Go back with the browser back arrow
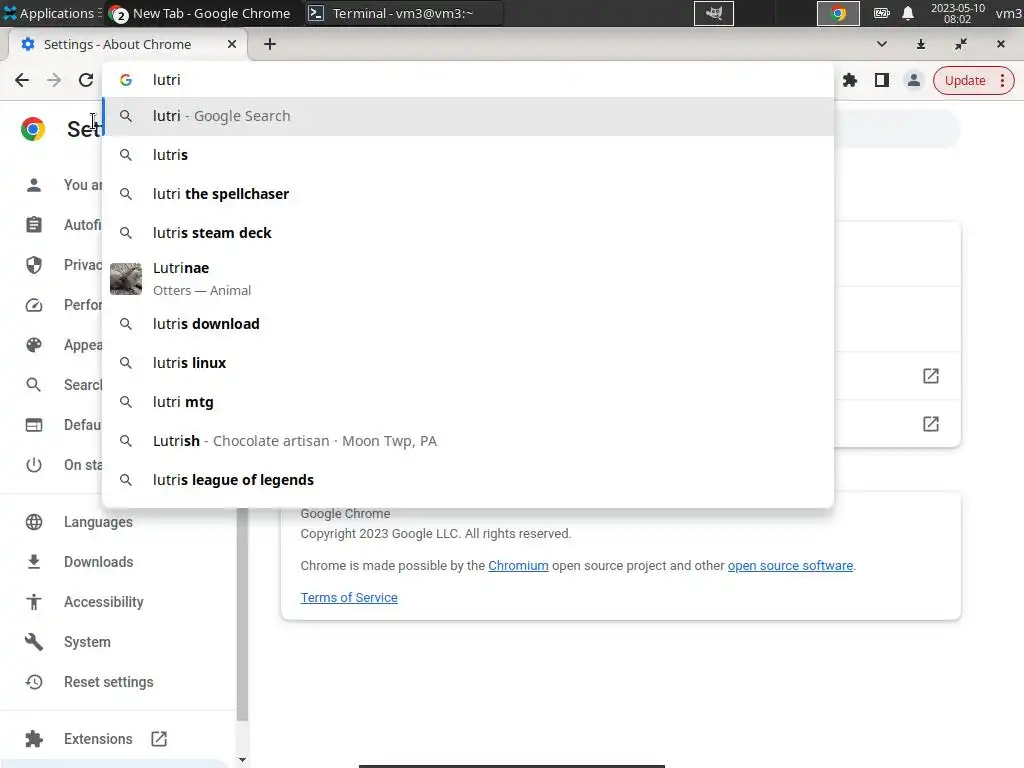The image size is (1024, 768). (x=22, y=80)
